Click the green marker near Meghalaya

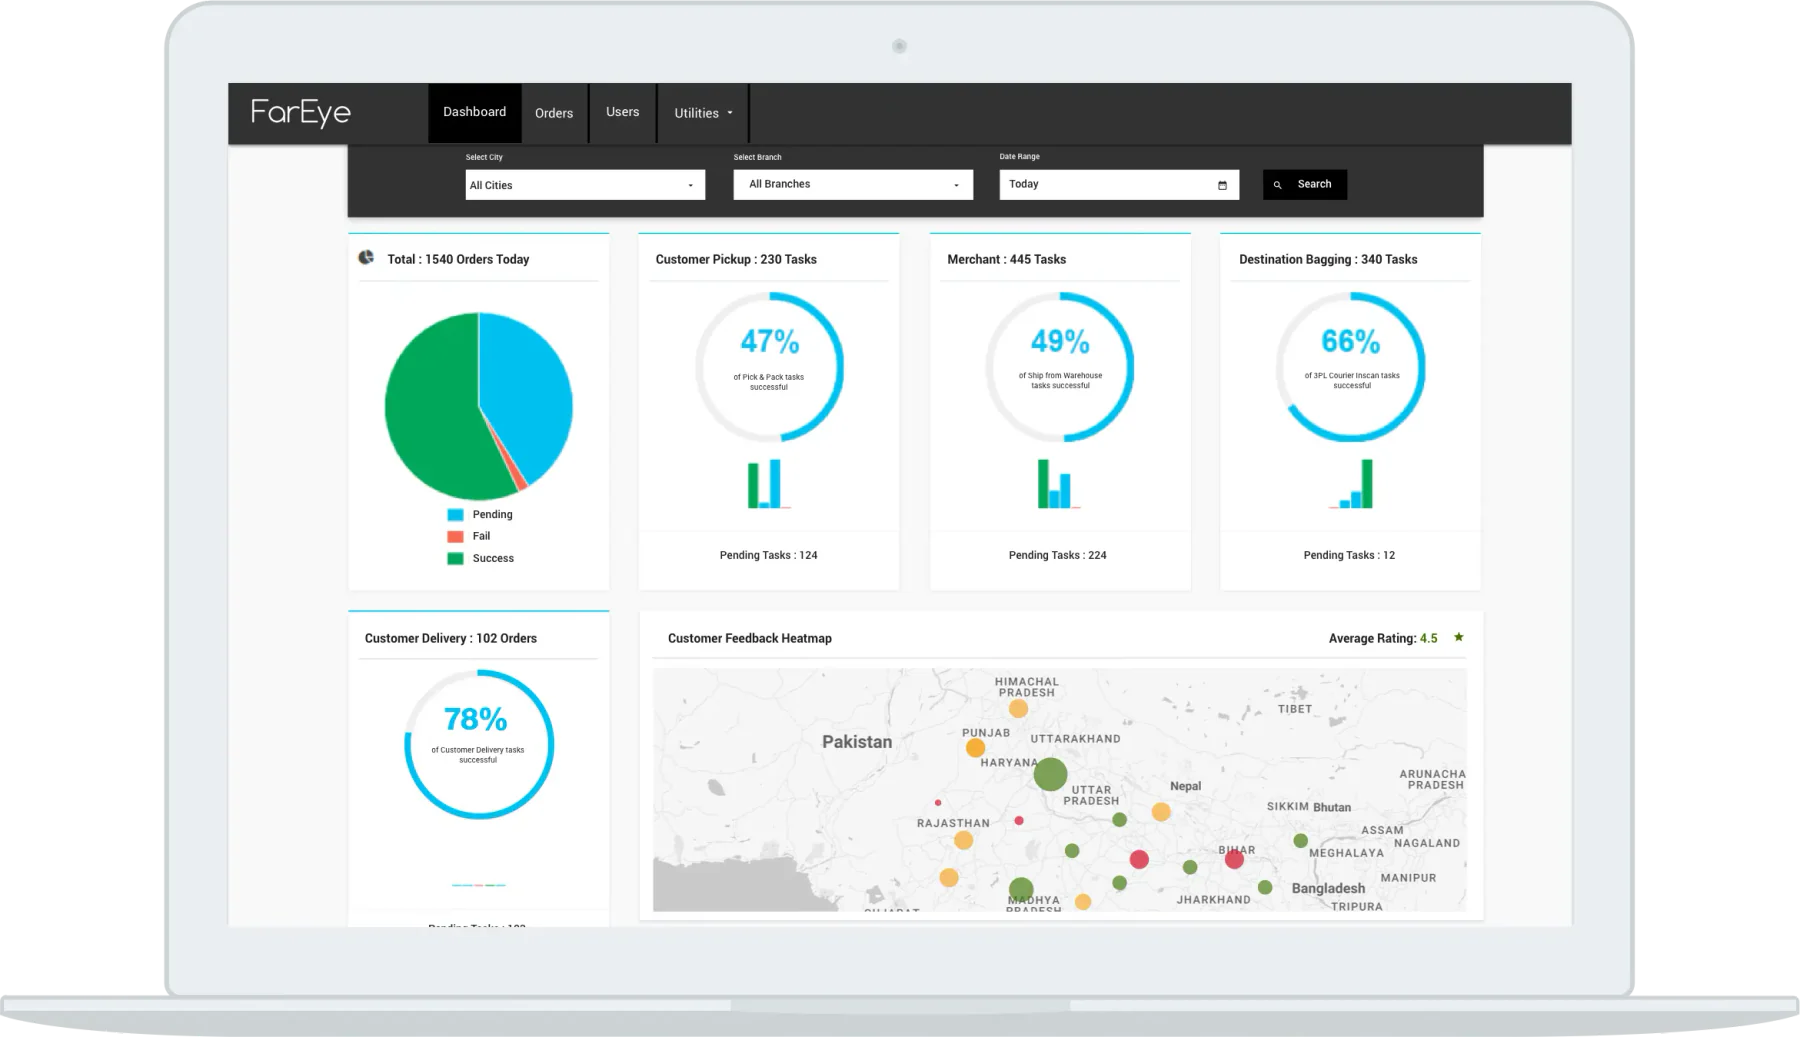pyautogui.click(x=1300, y=841)
